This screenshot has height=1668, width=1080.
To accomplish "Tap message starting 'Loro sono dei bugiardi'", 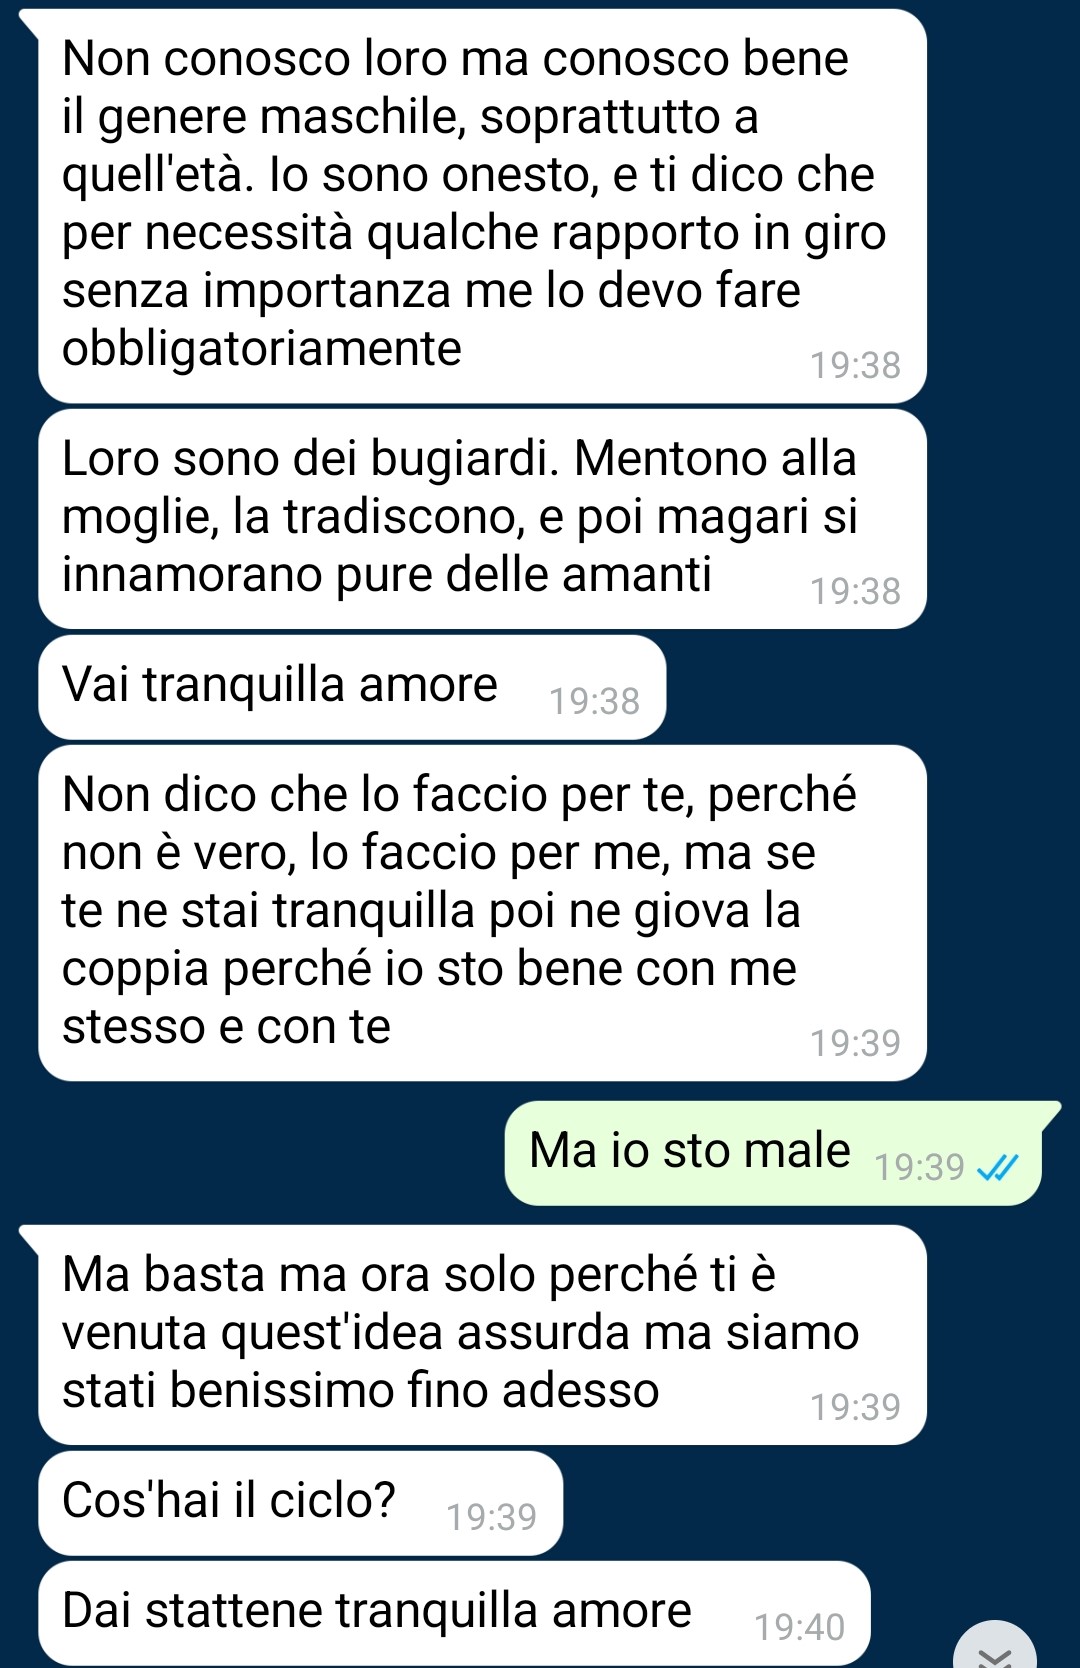I will (482, 519).
